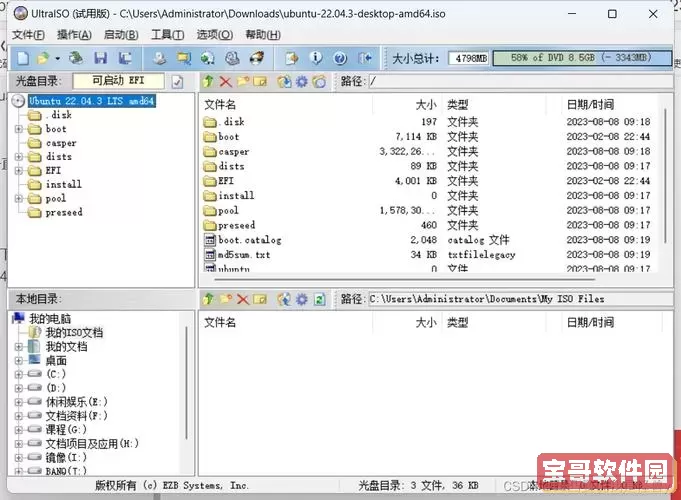The width and height of the screenshot is (681, 500).
Task: Click the Open ISO file icon
Action: point(43,58)
